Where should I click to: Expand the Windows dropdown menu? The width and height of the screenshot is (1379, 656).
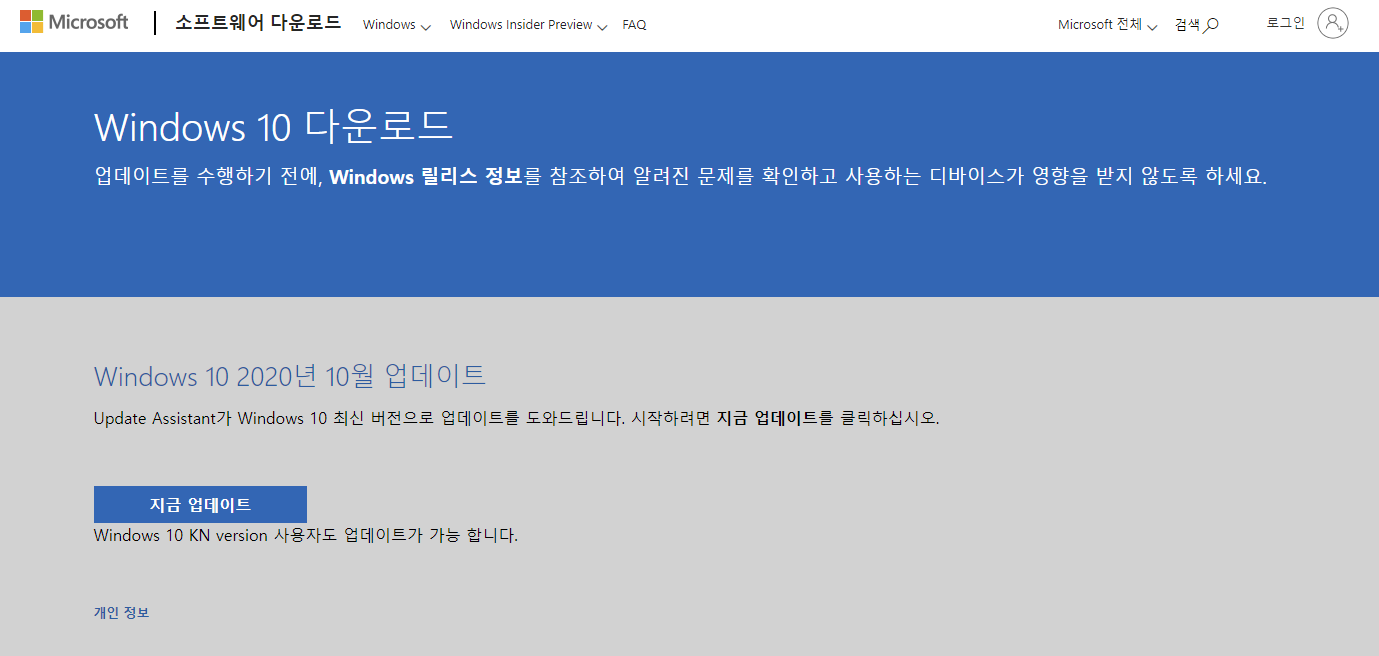point(396,25)
